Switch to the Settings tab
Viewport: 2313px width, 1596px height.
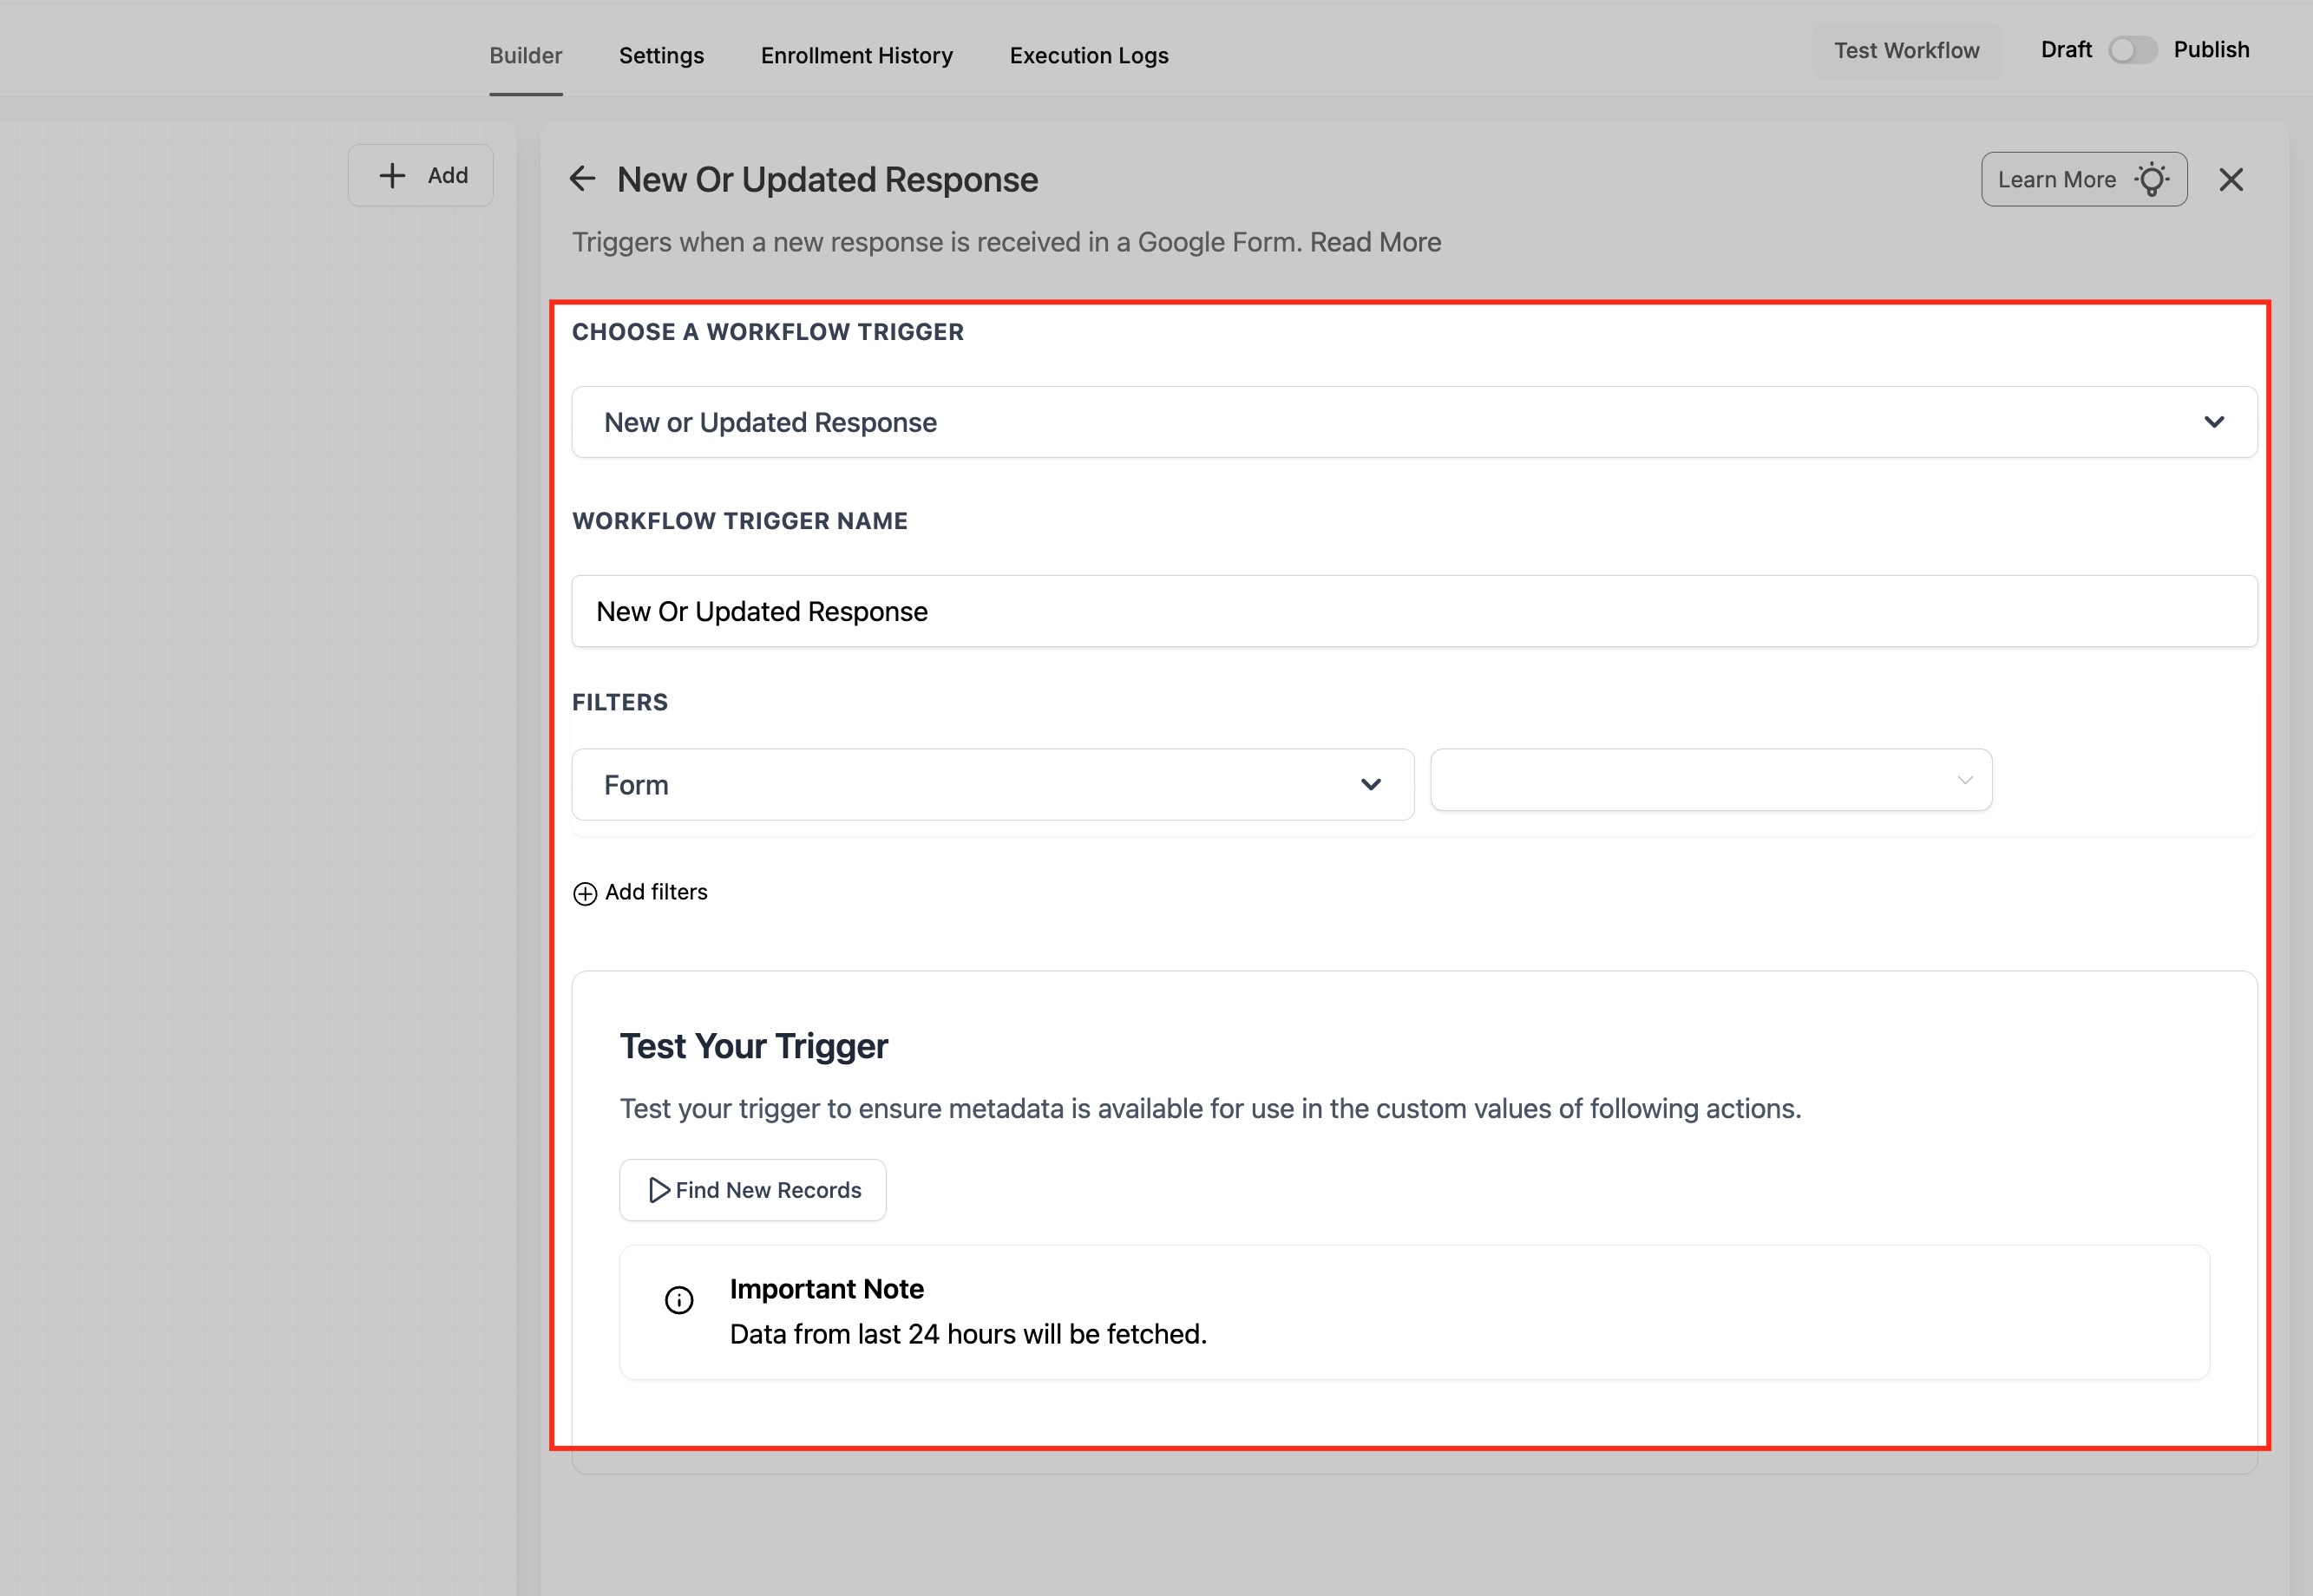point(661,56)
